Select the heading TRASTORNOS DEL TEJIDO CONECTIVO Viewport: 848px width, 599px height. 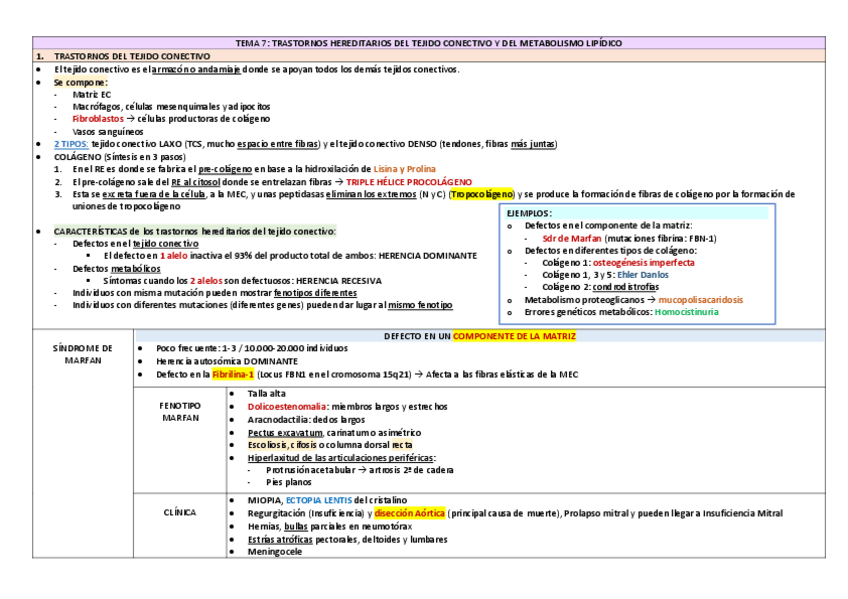pos(135,53)
